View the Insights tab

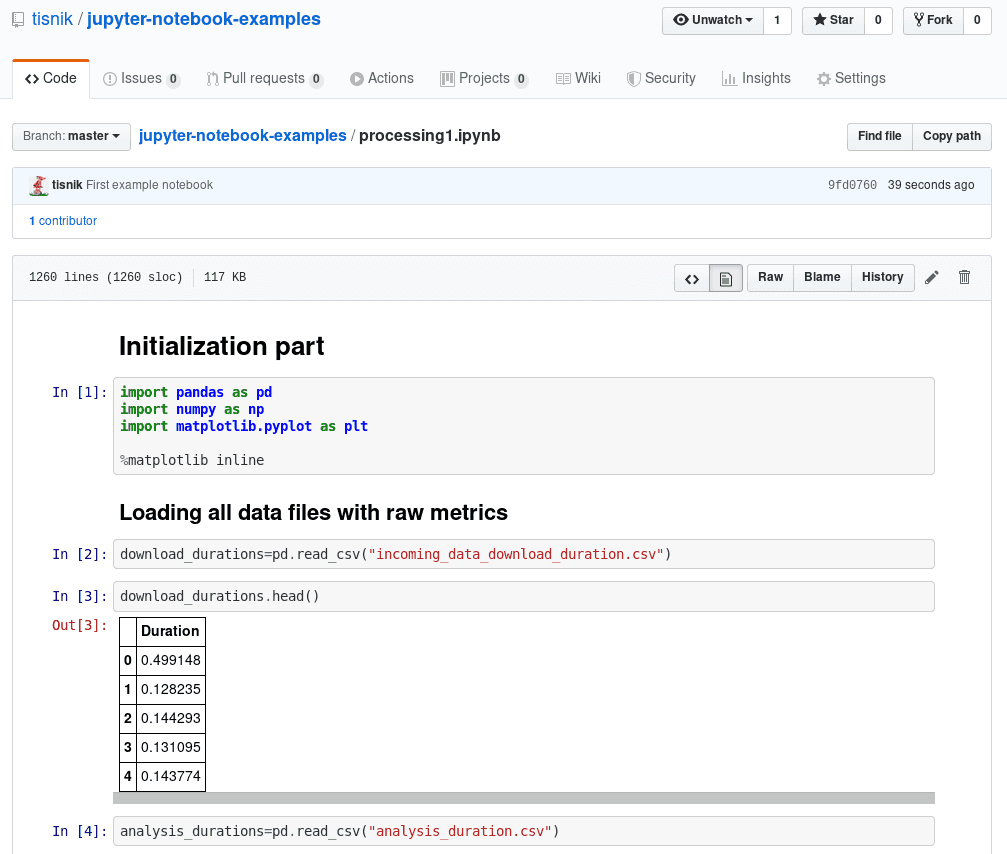tap(756, 78)
